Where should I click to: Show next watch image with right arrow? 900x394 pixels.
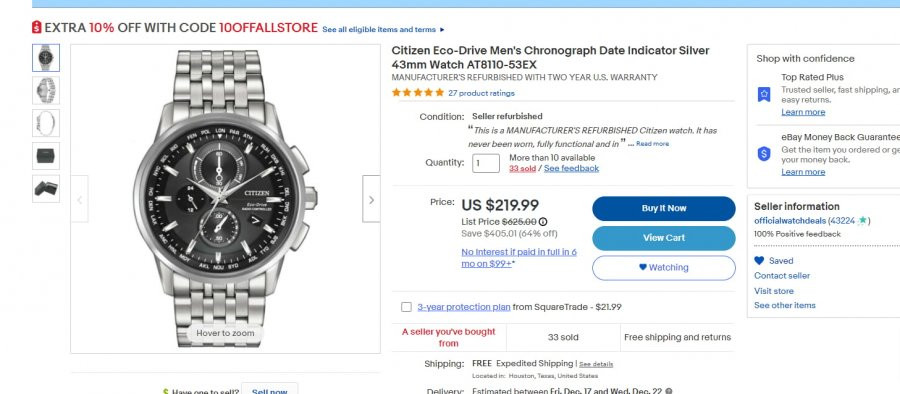pos(371,199)
